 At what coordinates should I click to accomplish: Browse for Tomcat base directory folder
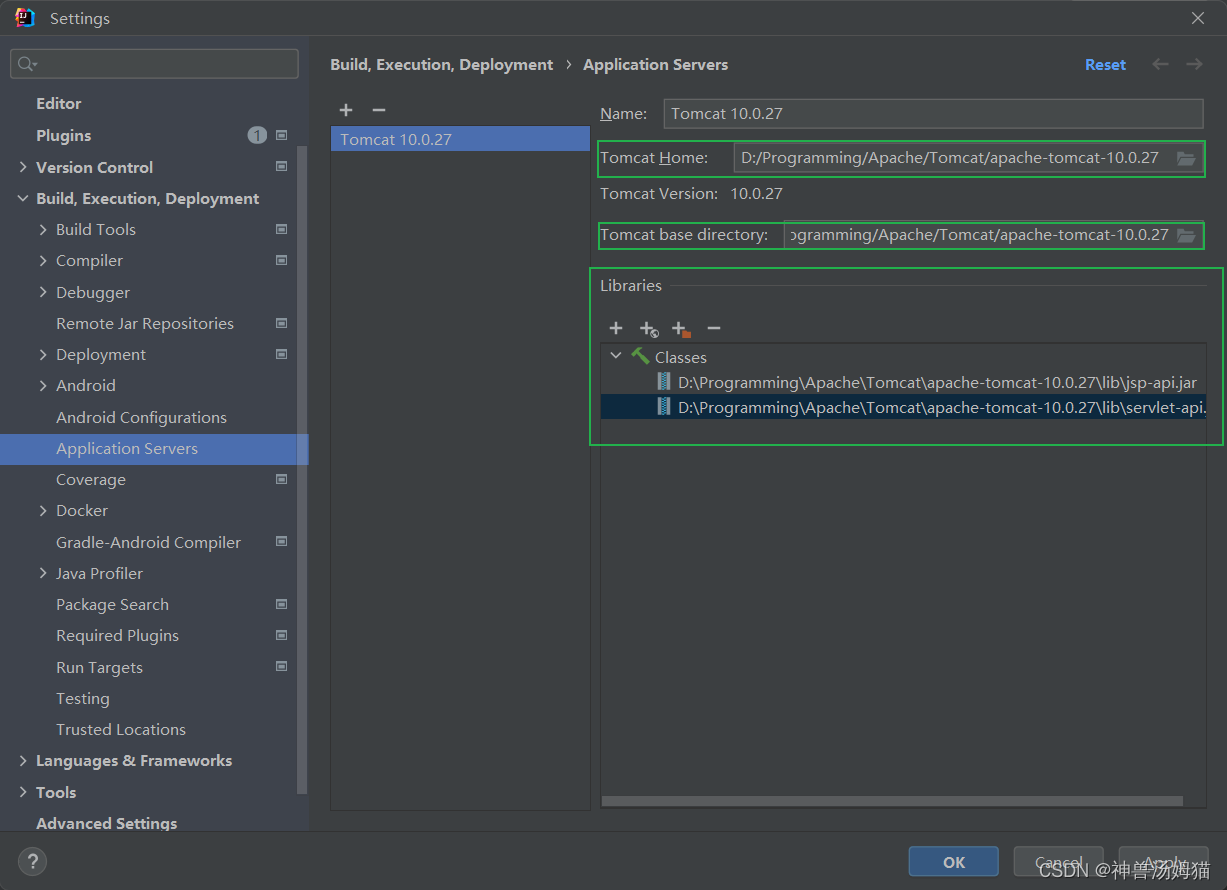pos(1186,235)
